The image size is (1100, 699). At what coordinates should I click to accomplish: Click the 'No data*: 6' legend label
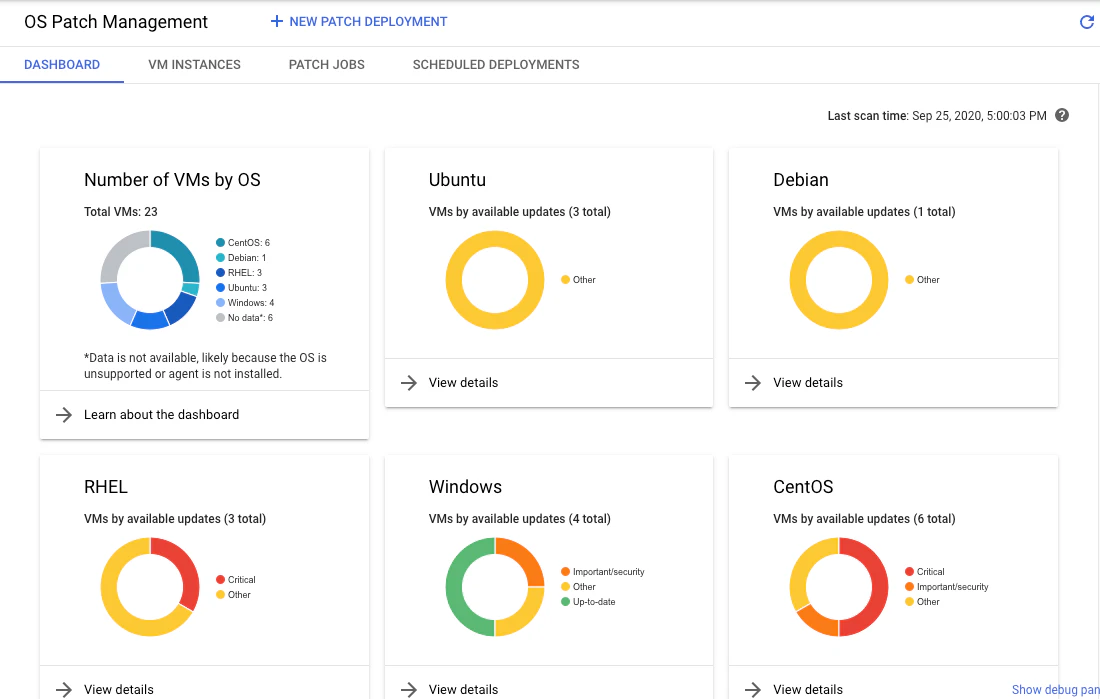tap(250, 318)
